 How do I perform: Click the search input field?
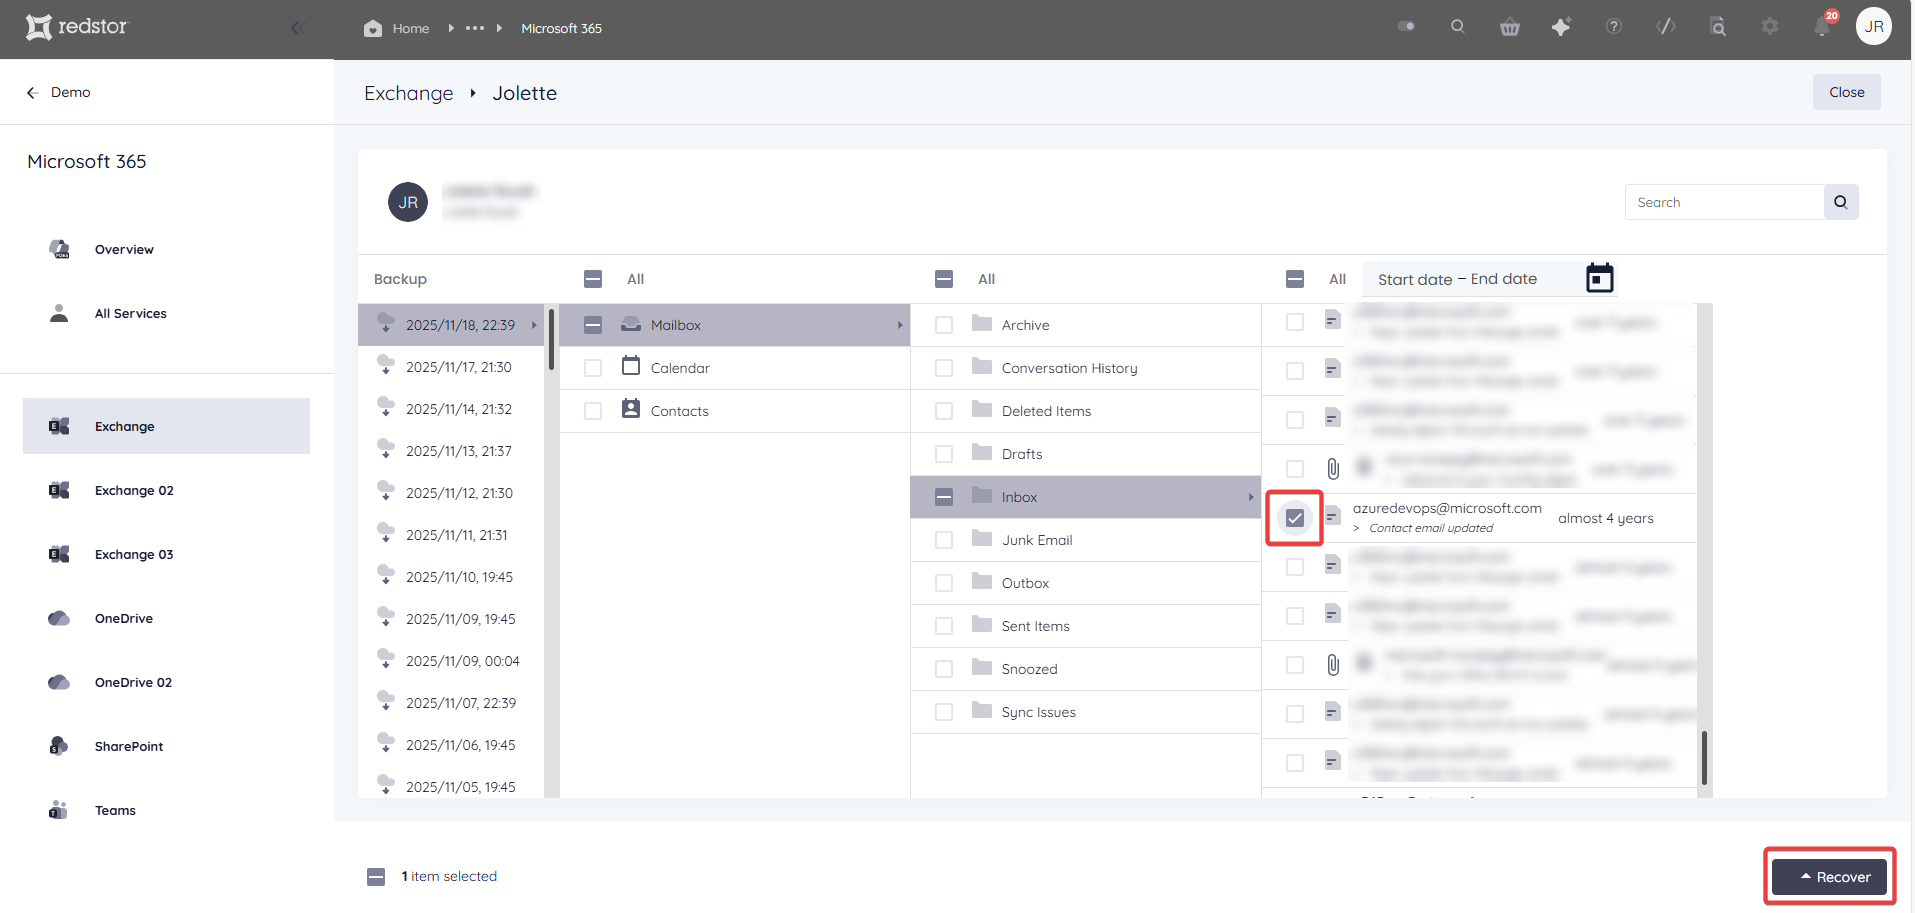click(x=1724, y=202)
